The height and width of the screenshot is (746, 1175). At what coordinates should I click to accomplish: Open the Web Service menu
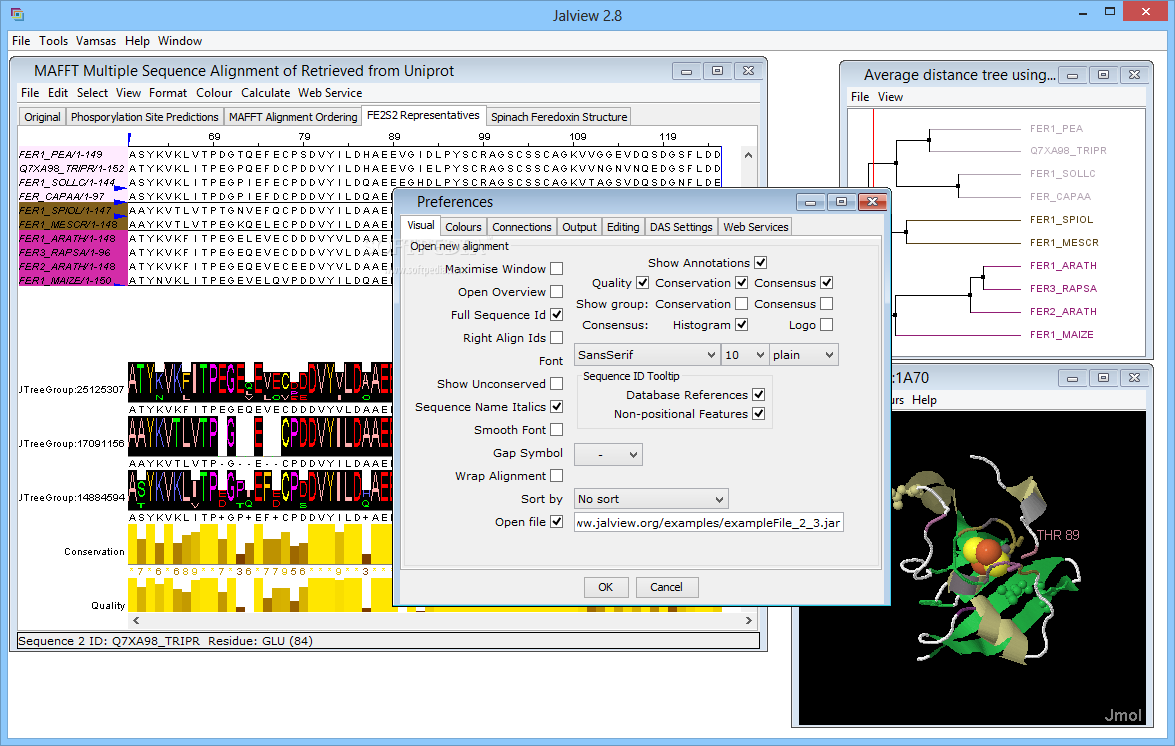coord(330,93)
